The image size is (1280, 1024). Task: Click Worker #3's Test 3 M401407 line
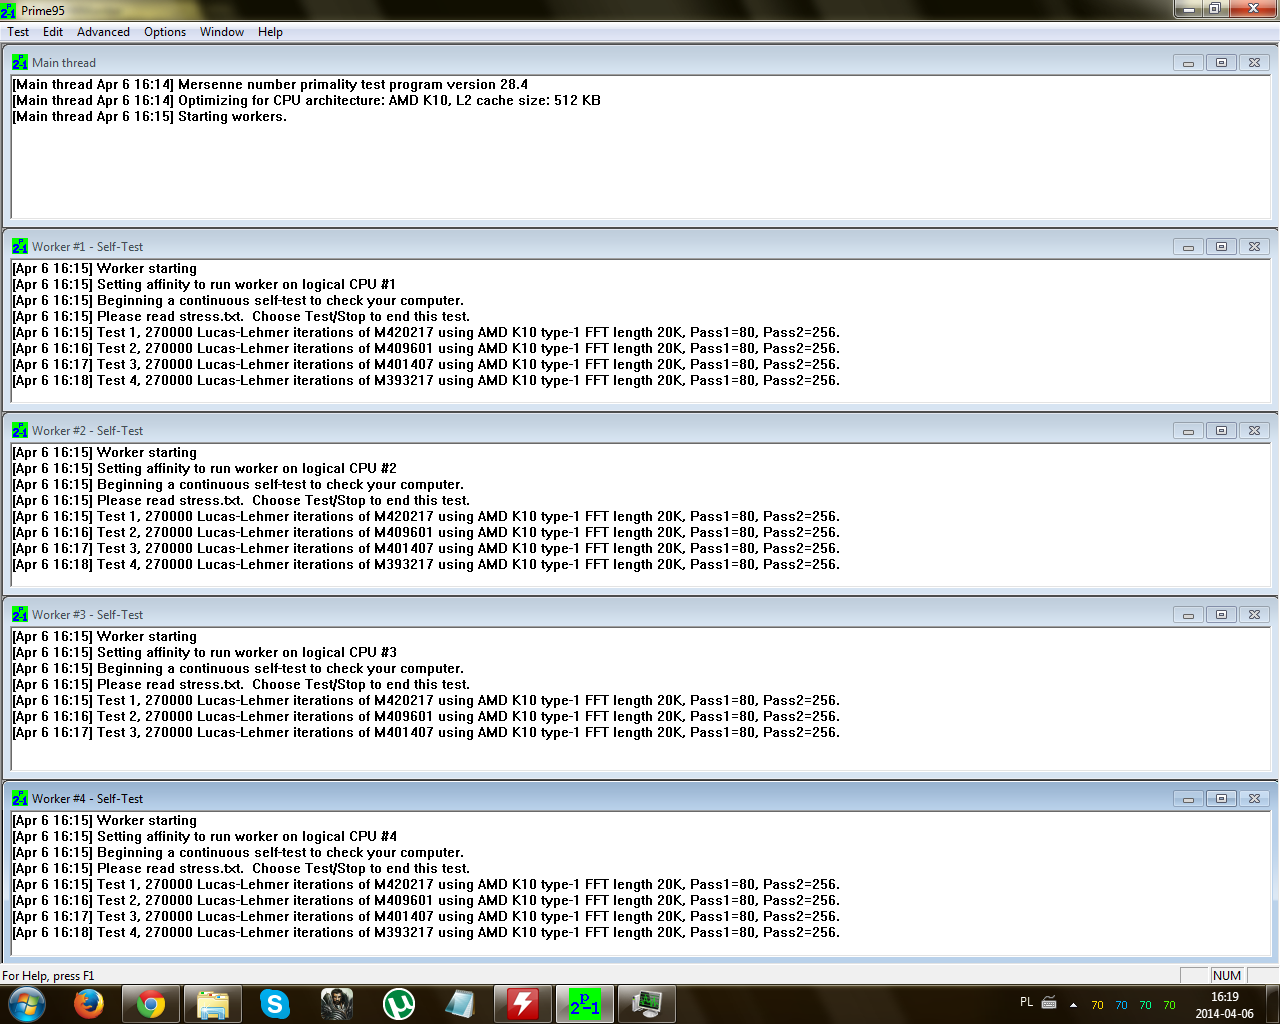[426, 733]
